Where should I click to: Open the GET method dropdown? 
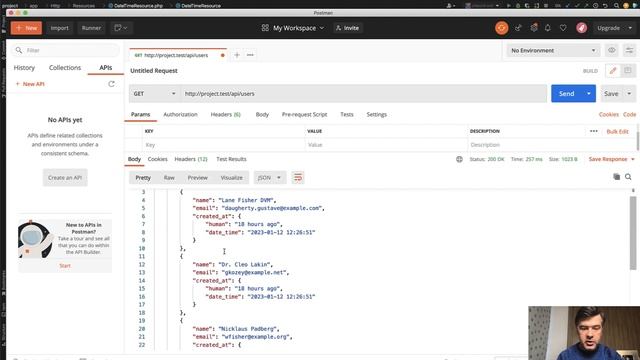point(154,93)
